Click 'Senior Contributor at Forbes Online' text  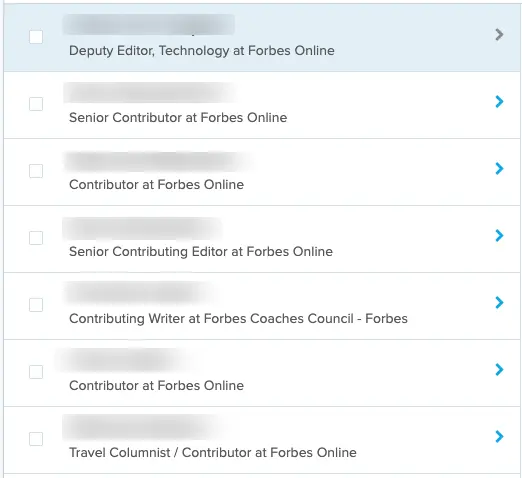[178, 118]
